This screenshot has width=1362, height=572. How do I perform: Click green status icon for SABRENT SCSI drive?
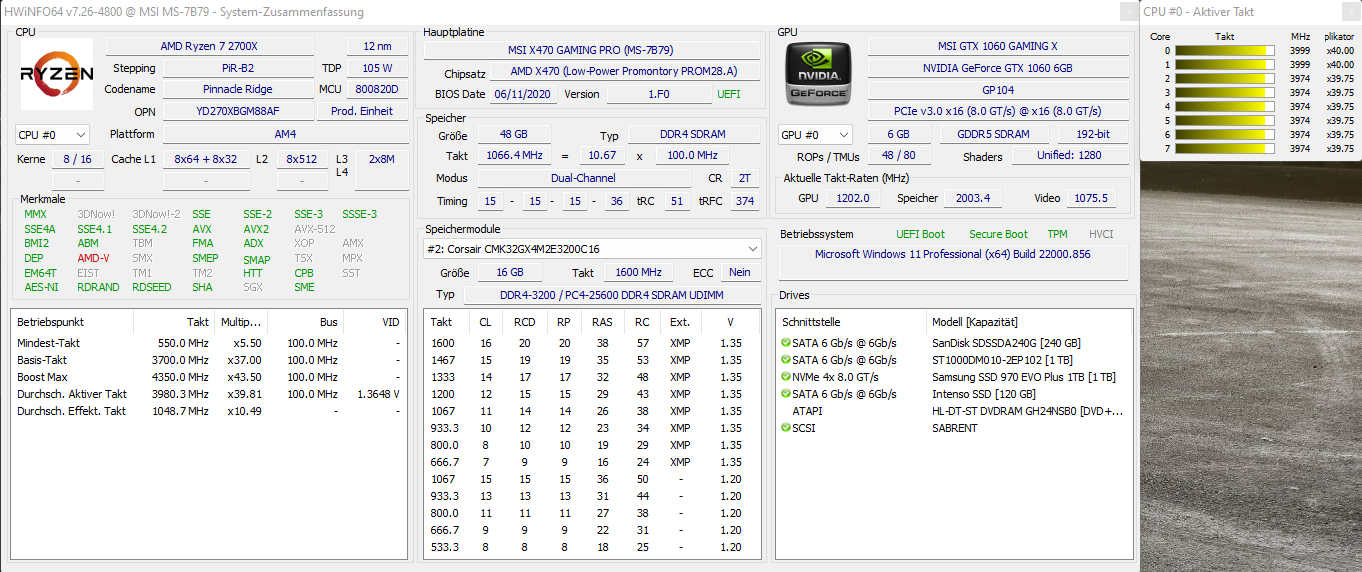[x=785, y=428]
